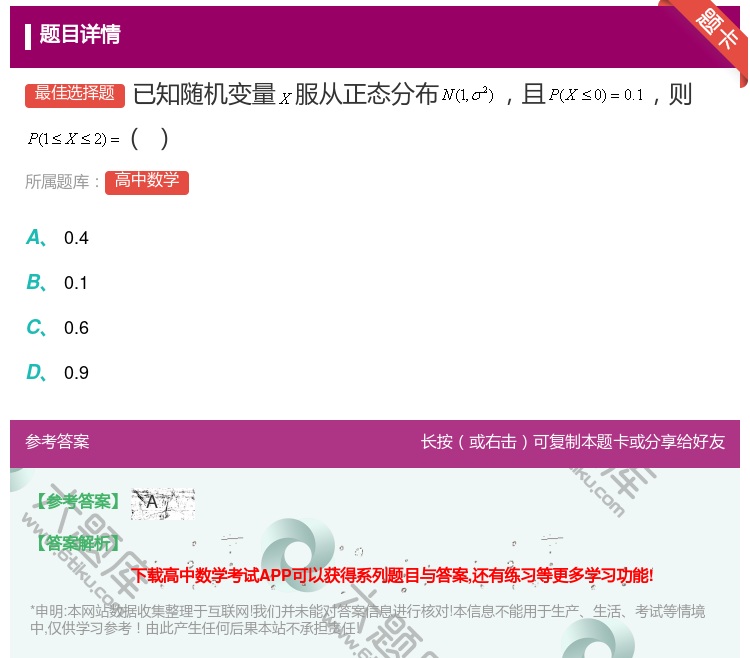Click the 长按（或右击）可复制本题卡 hint text

(x=573, y=441)
